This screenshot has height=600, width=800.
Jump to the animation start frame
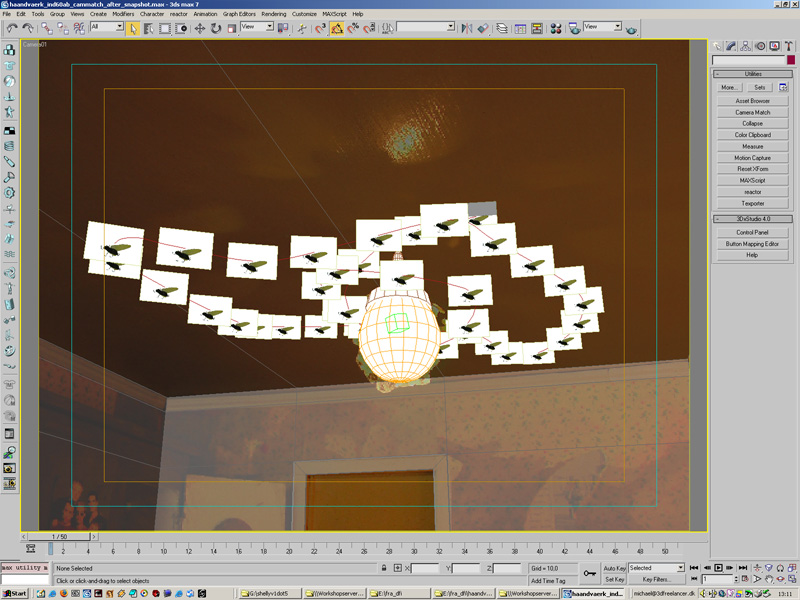[x=694, y=568]
